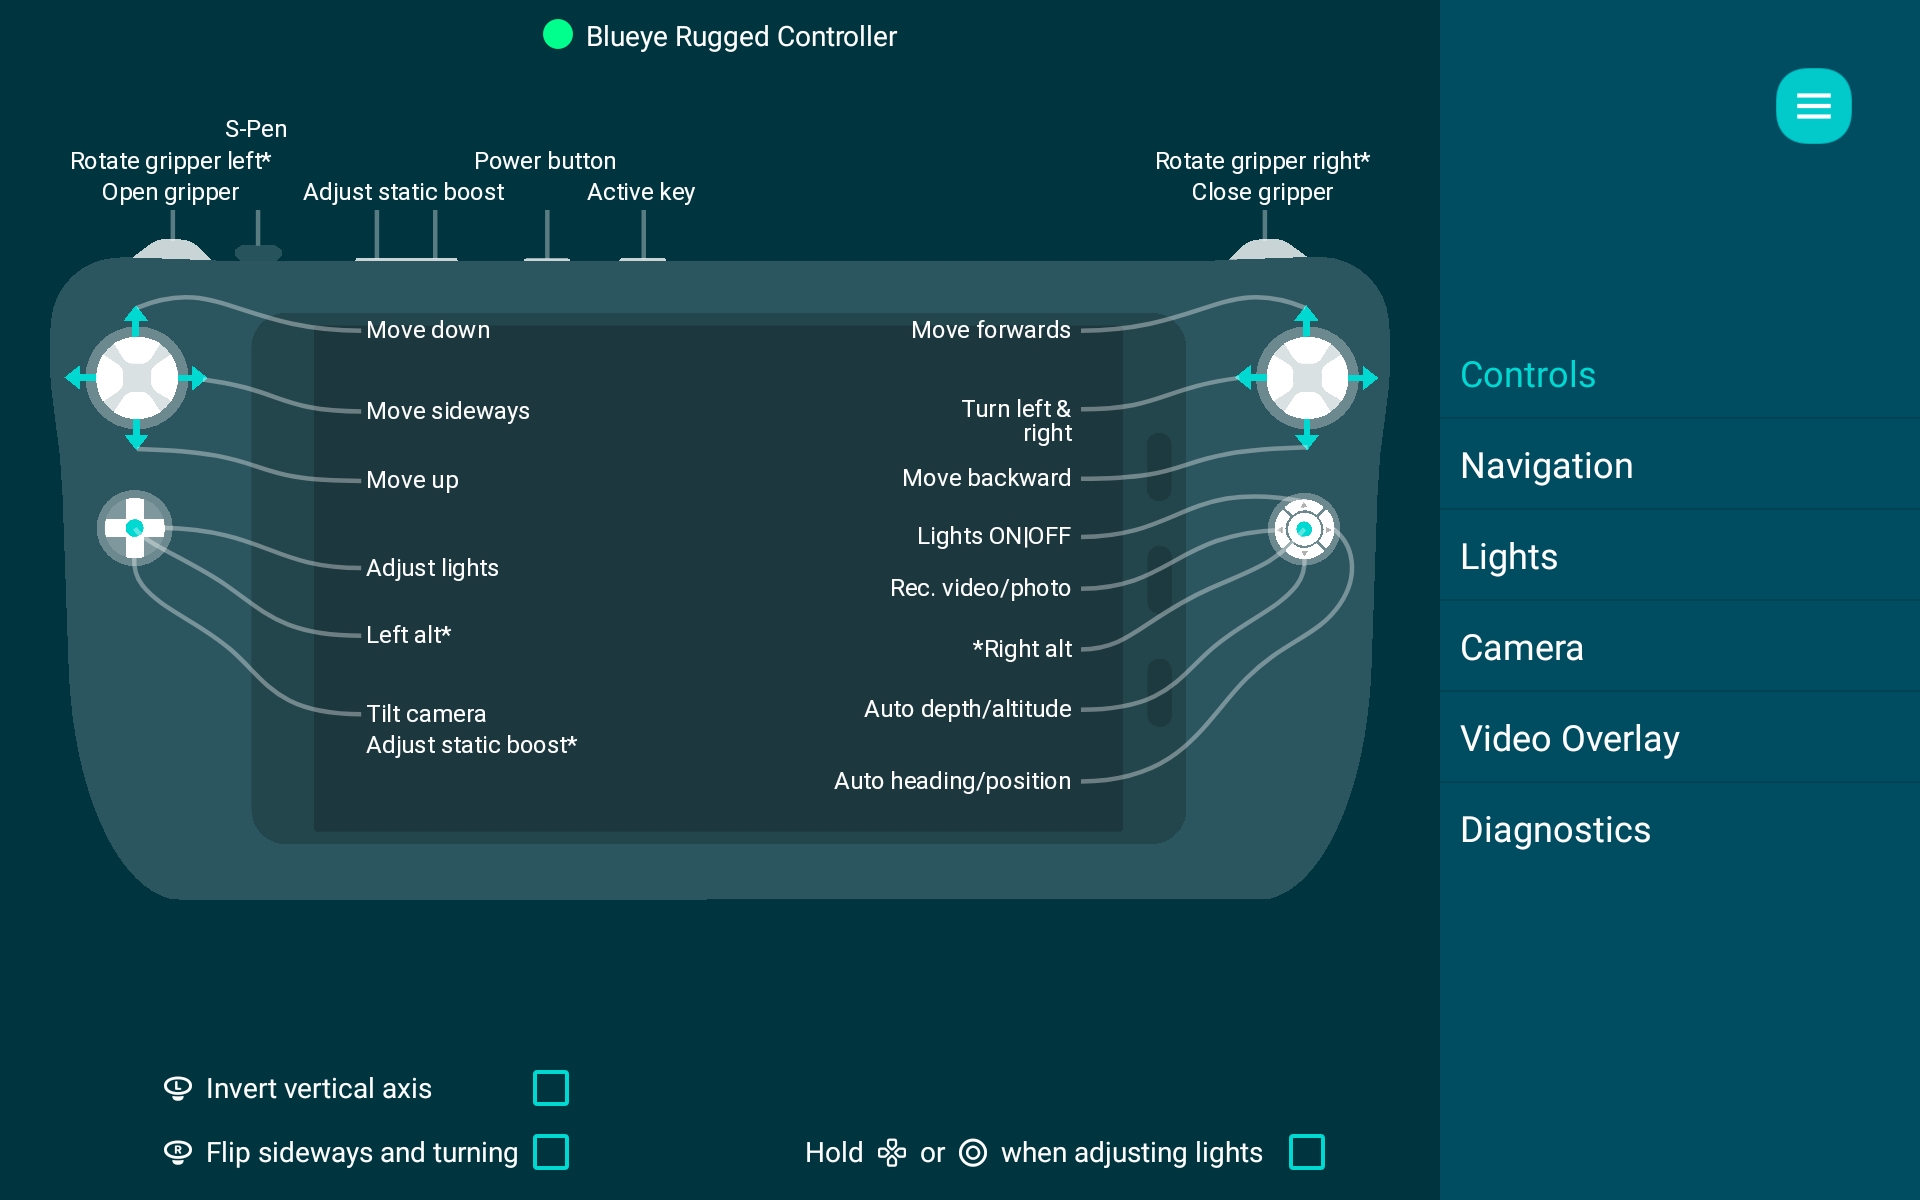Click the green connection status dot
Image resolution: width=1920 pixels, height=1200 pixels.
(x=557, y=35)
